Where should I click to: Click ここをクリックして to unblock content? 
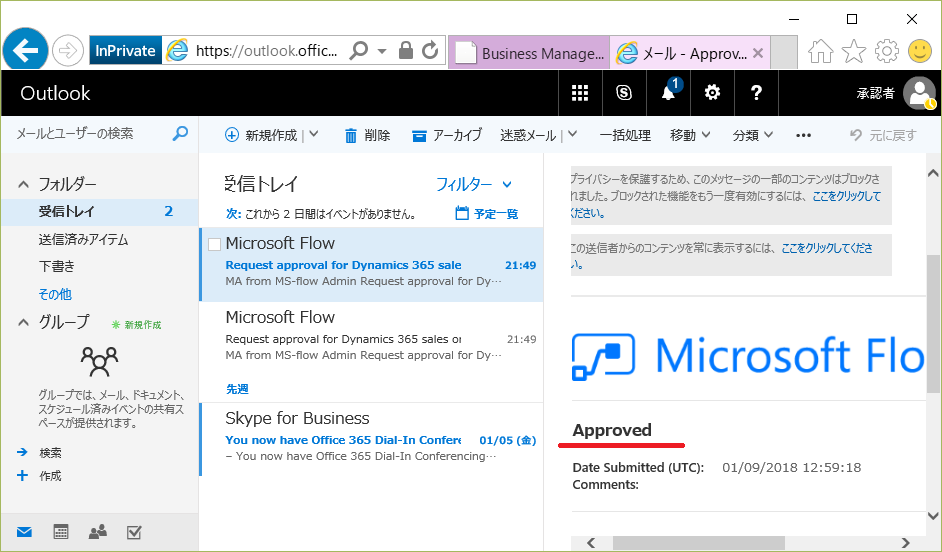(846, 196)
